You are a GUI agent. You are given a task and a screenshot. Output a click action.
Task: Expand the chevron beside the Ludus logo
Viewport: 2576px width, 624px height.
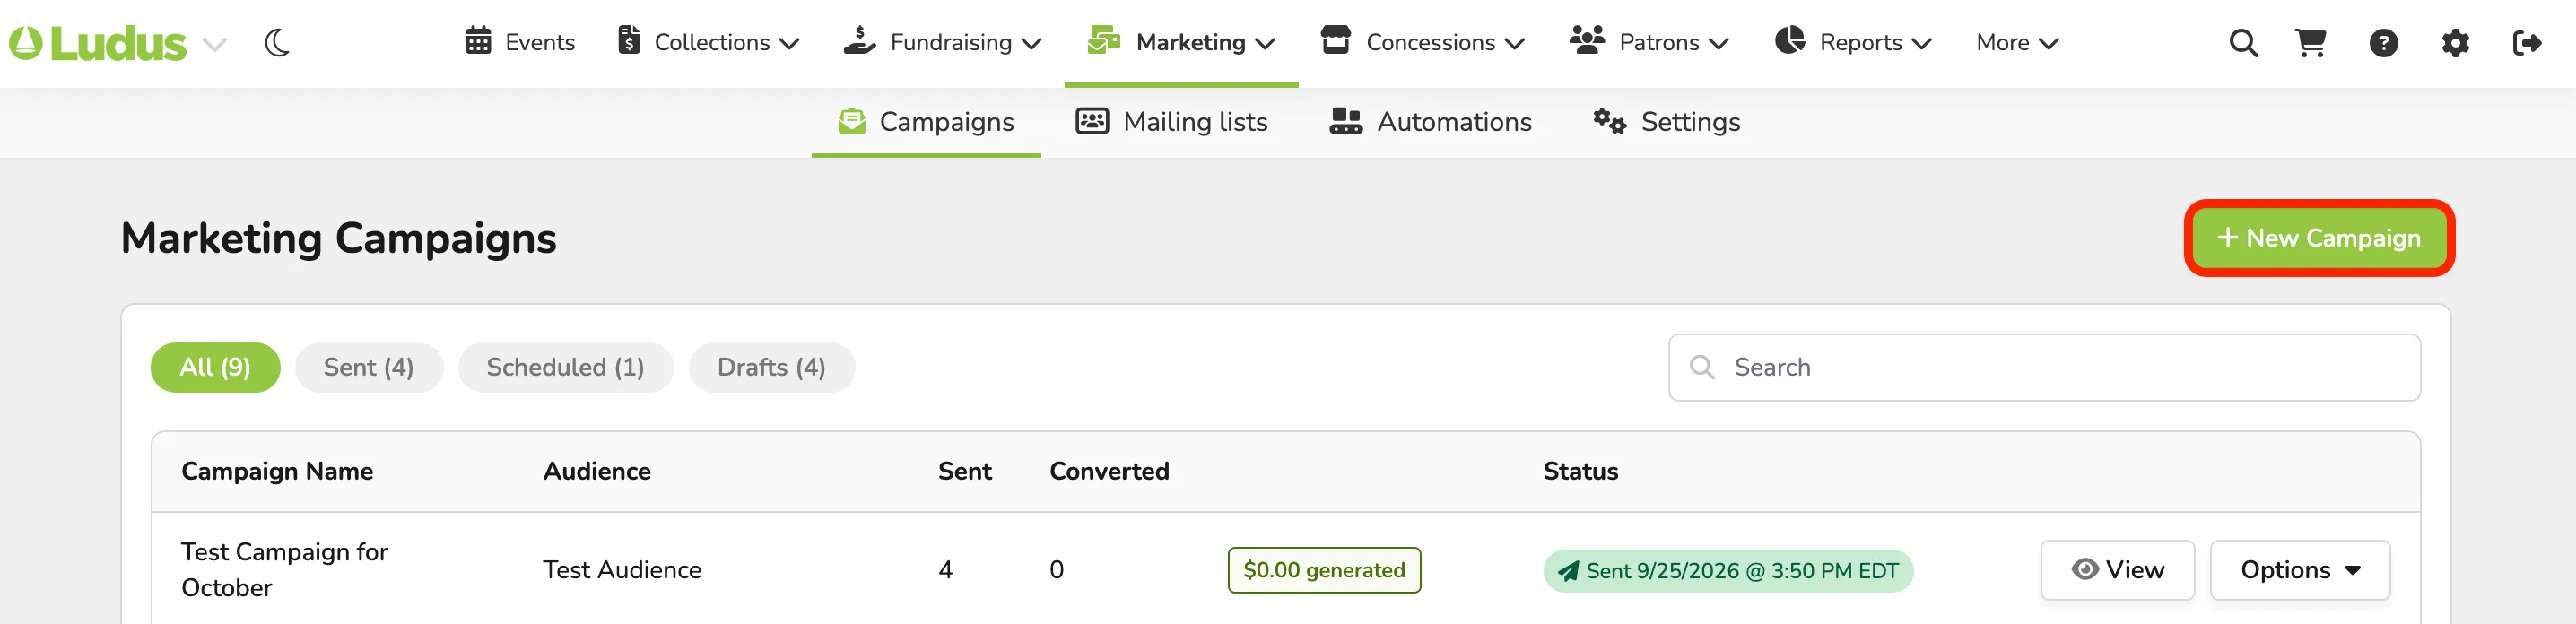tap(215, 44)
